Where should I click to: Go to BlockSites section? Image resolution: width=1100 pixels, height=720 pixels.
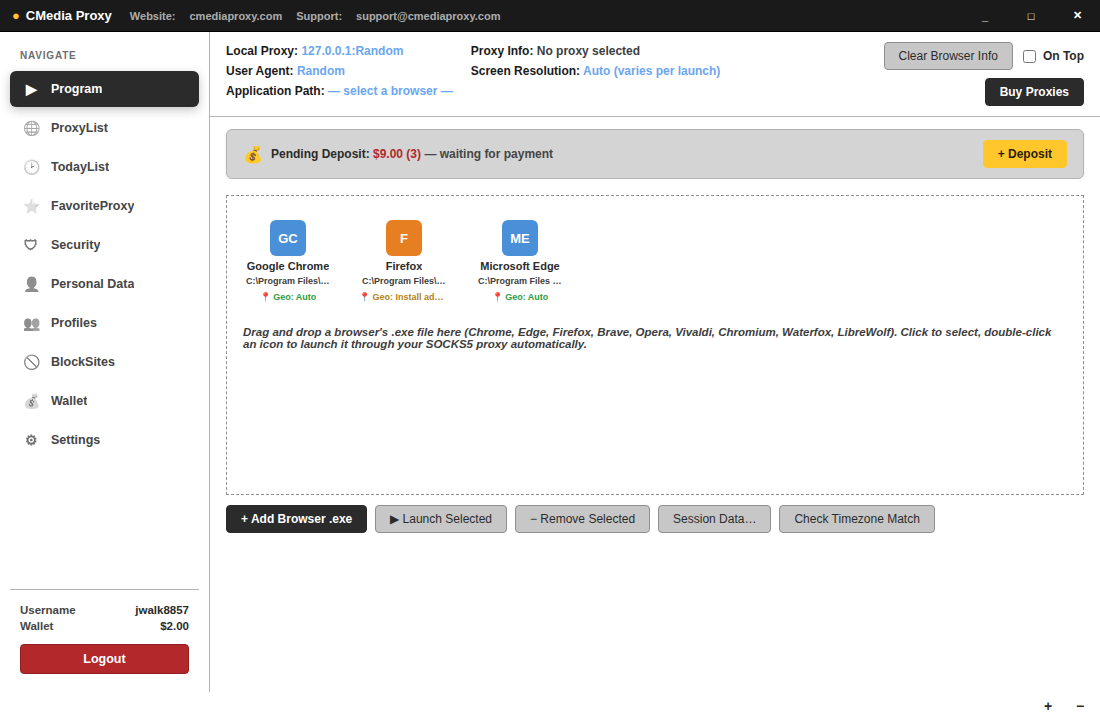(x=83, y=362)
